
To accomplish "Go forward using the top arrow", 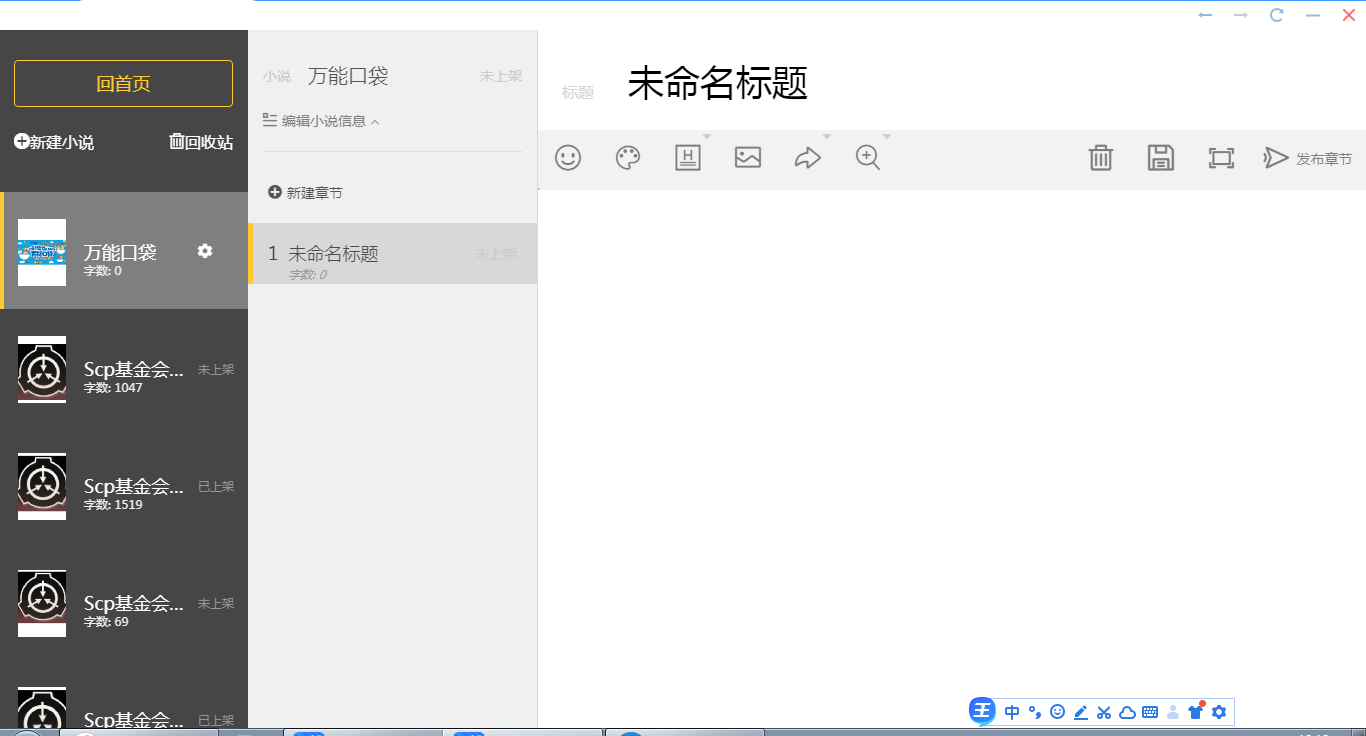I will [1241, 15].
